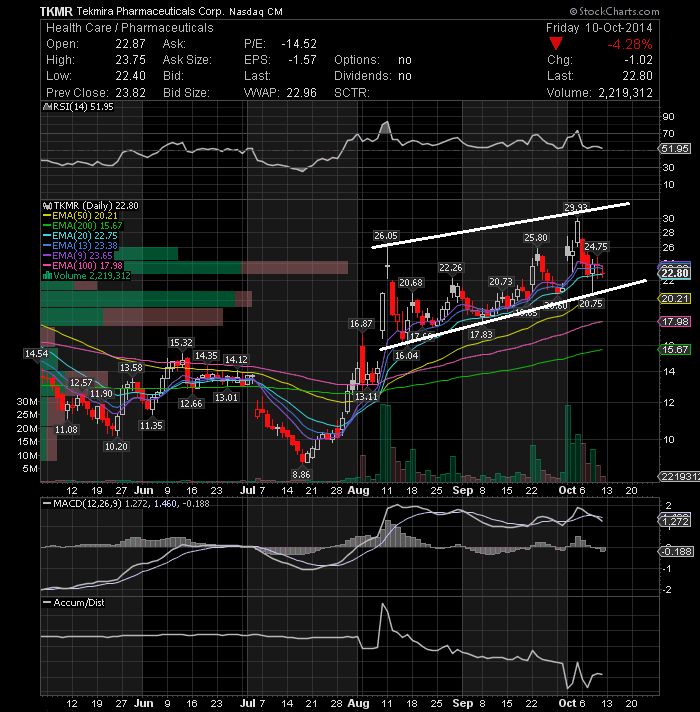The height and width of the screenshot is (712, 700).
Task: Click the candlestick icon before TKMR (Daily)
Action: pyautogui.click(x=47, y=206)
